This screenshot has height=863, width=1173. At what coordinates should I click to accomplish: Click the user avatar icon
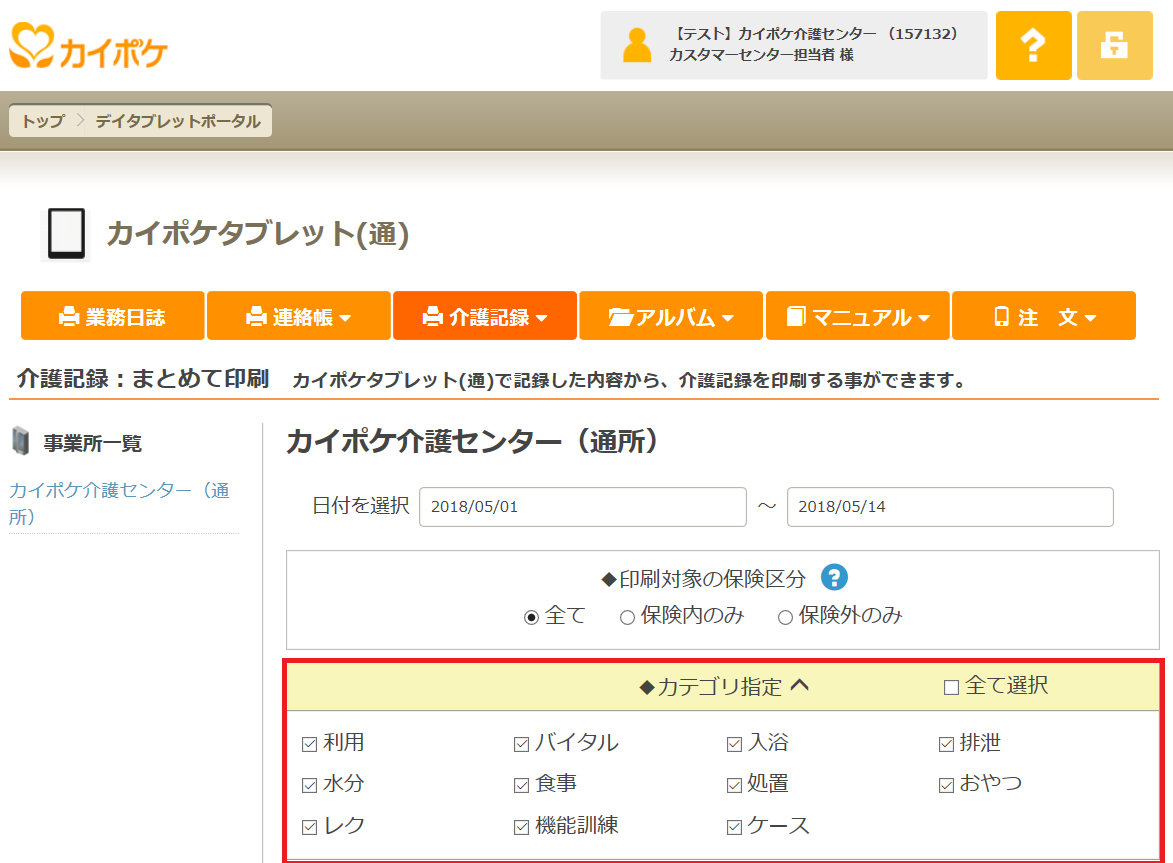[x=637, y=46]
